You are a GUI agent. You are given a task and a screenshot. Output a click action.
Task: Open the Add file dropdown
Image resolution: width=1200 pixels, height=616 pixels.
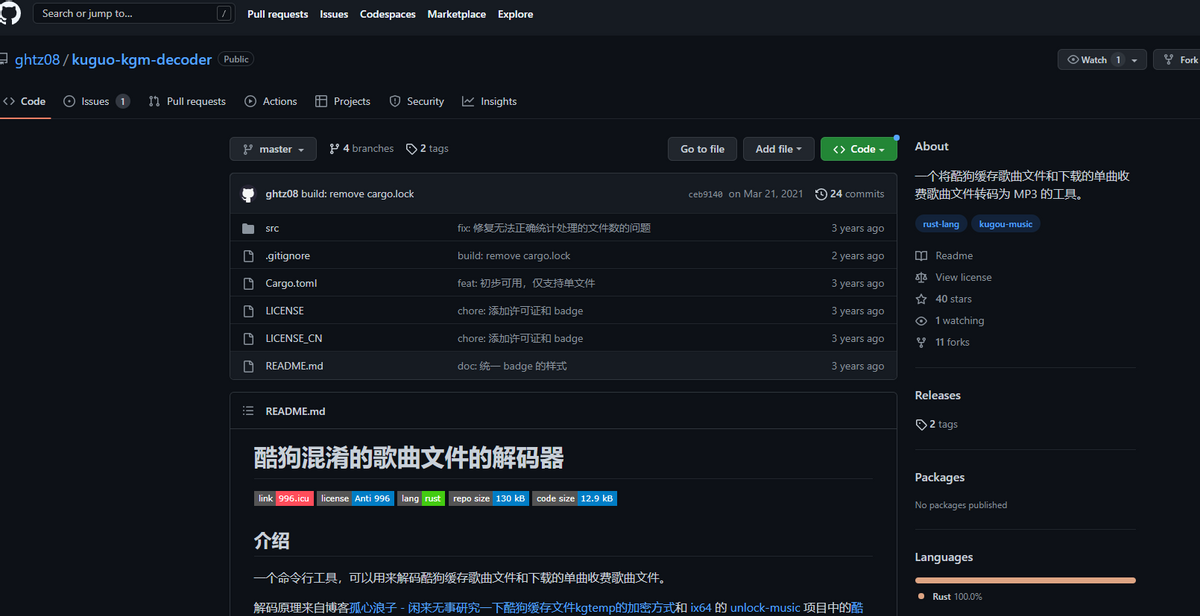click(779, 149)
